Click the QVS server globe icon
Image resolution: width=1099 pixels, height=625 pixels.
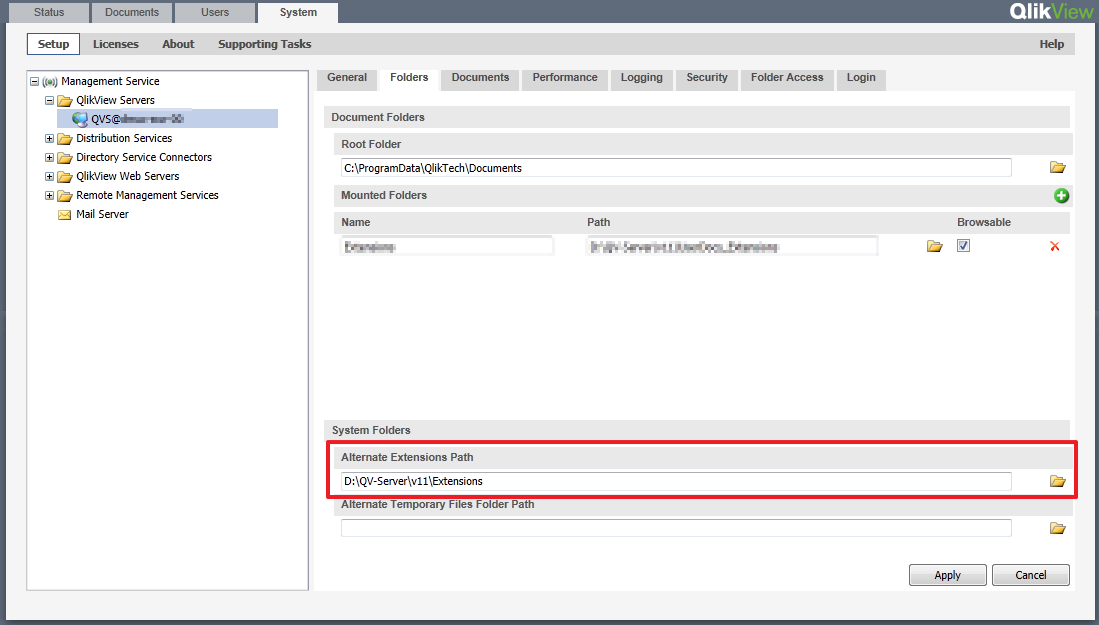point(80,119)
